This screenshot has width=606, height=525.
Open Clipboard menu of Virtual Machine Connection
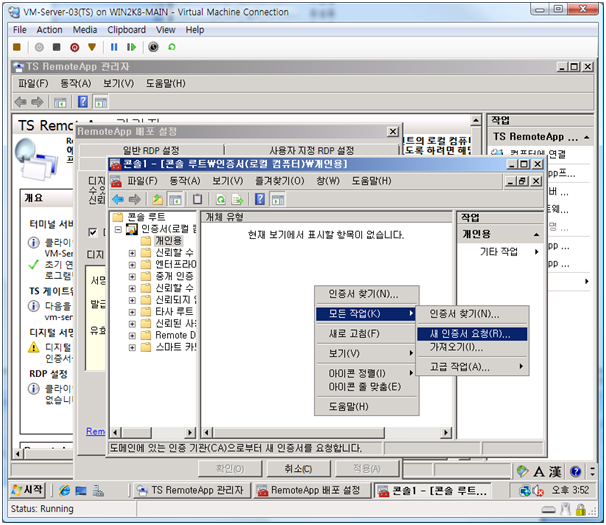pos(126,30)
